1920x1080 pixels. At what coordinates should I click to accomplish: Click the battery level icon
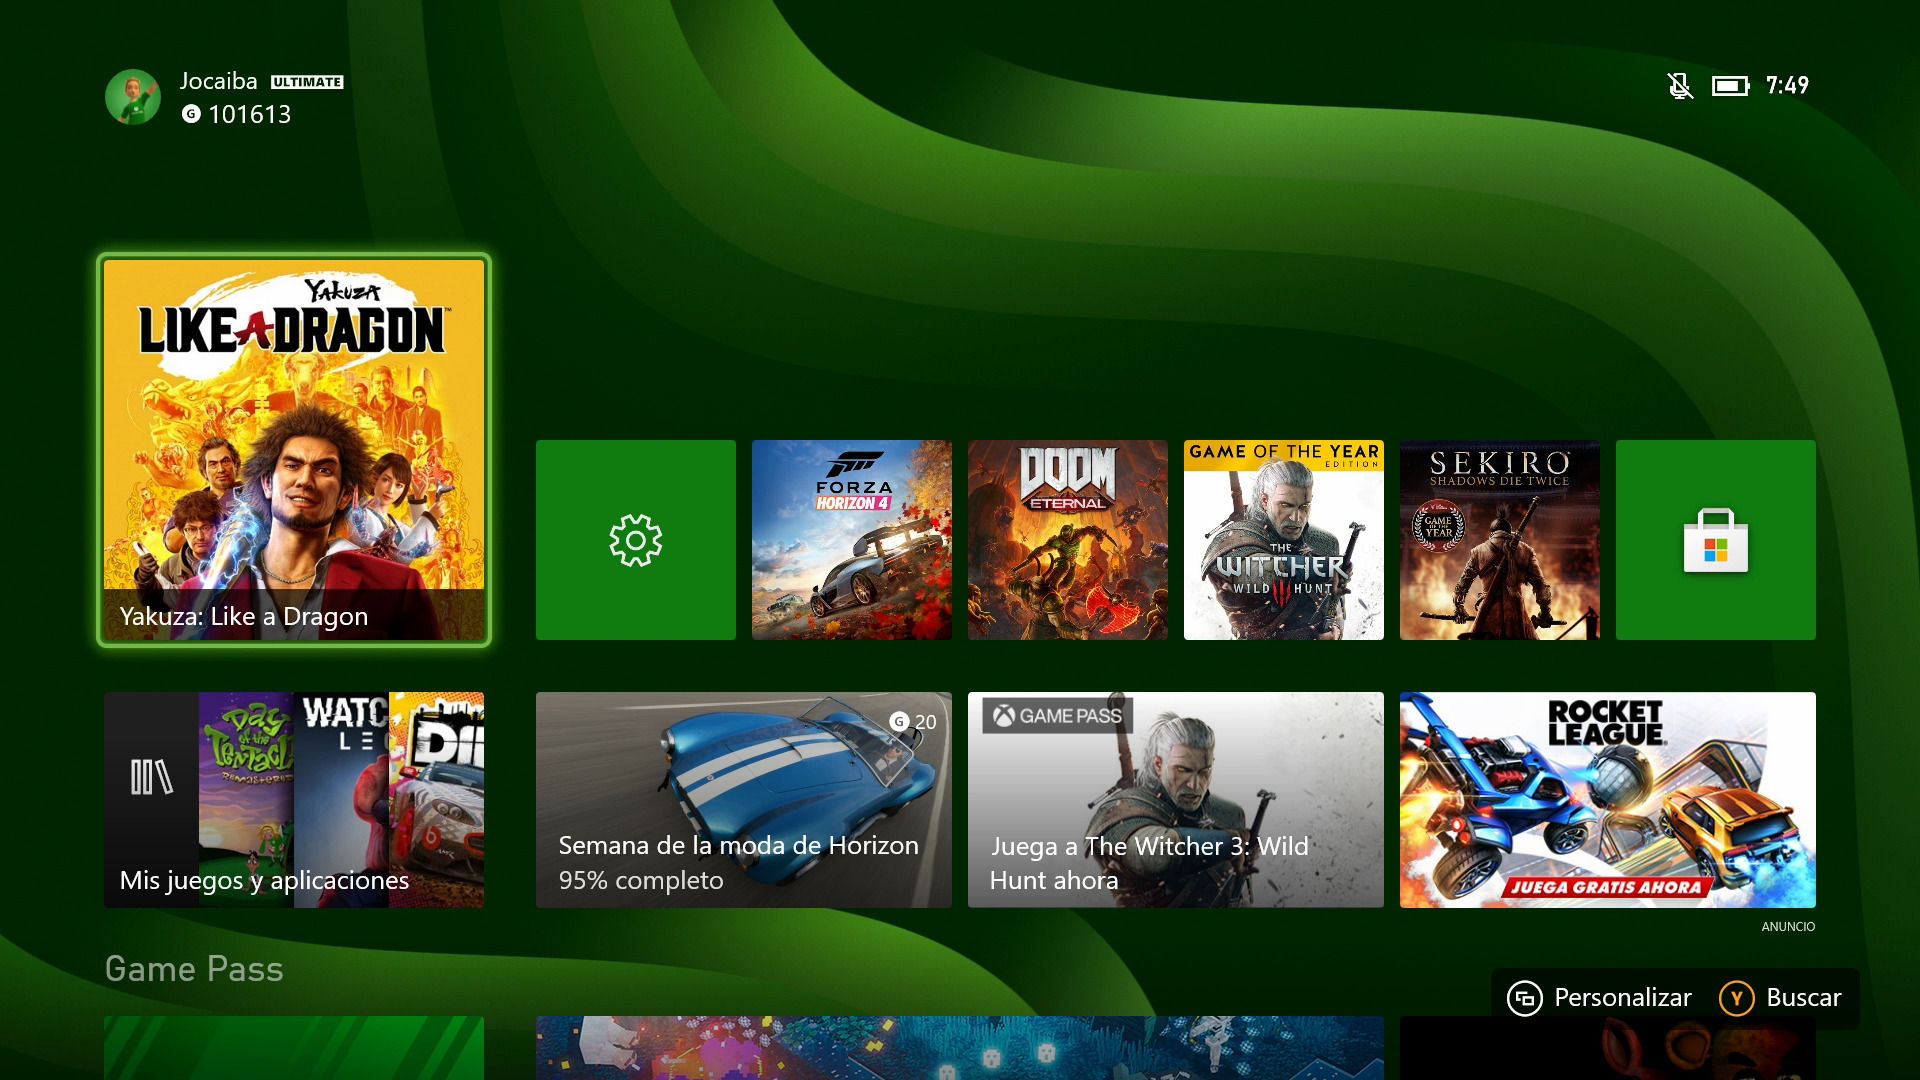(1730, 86)
